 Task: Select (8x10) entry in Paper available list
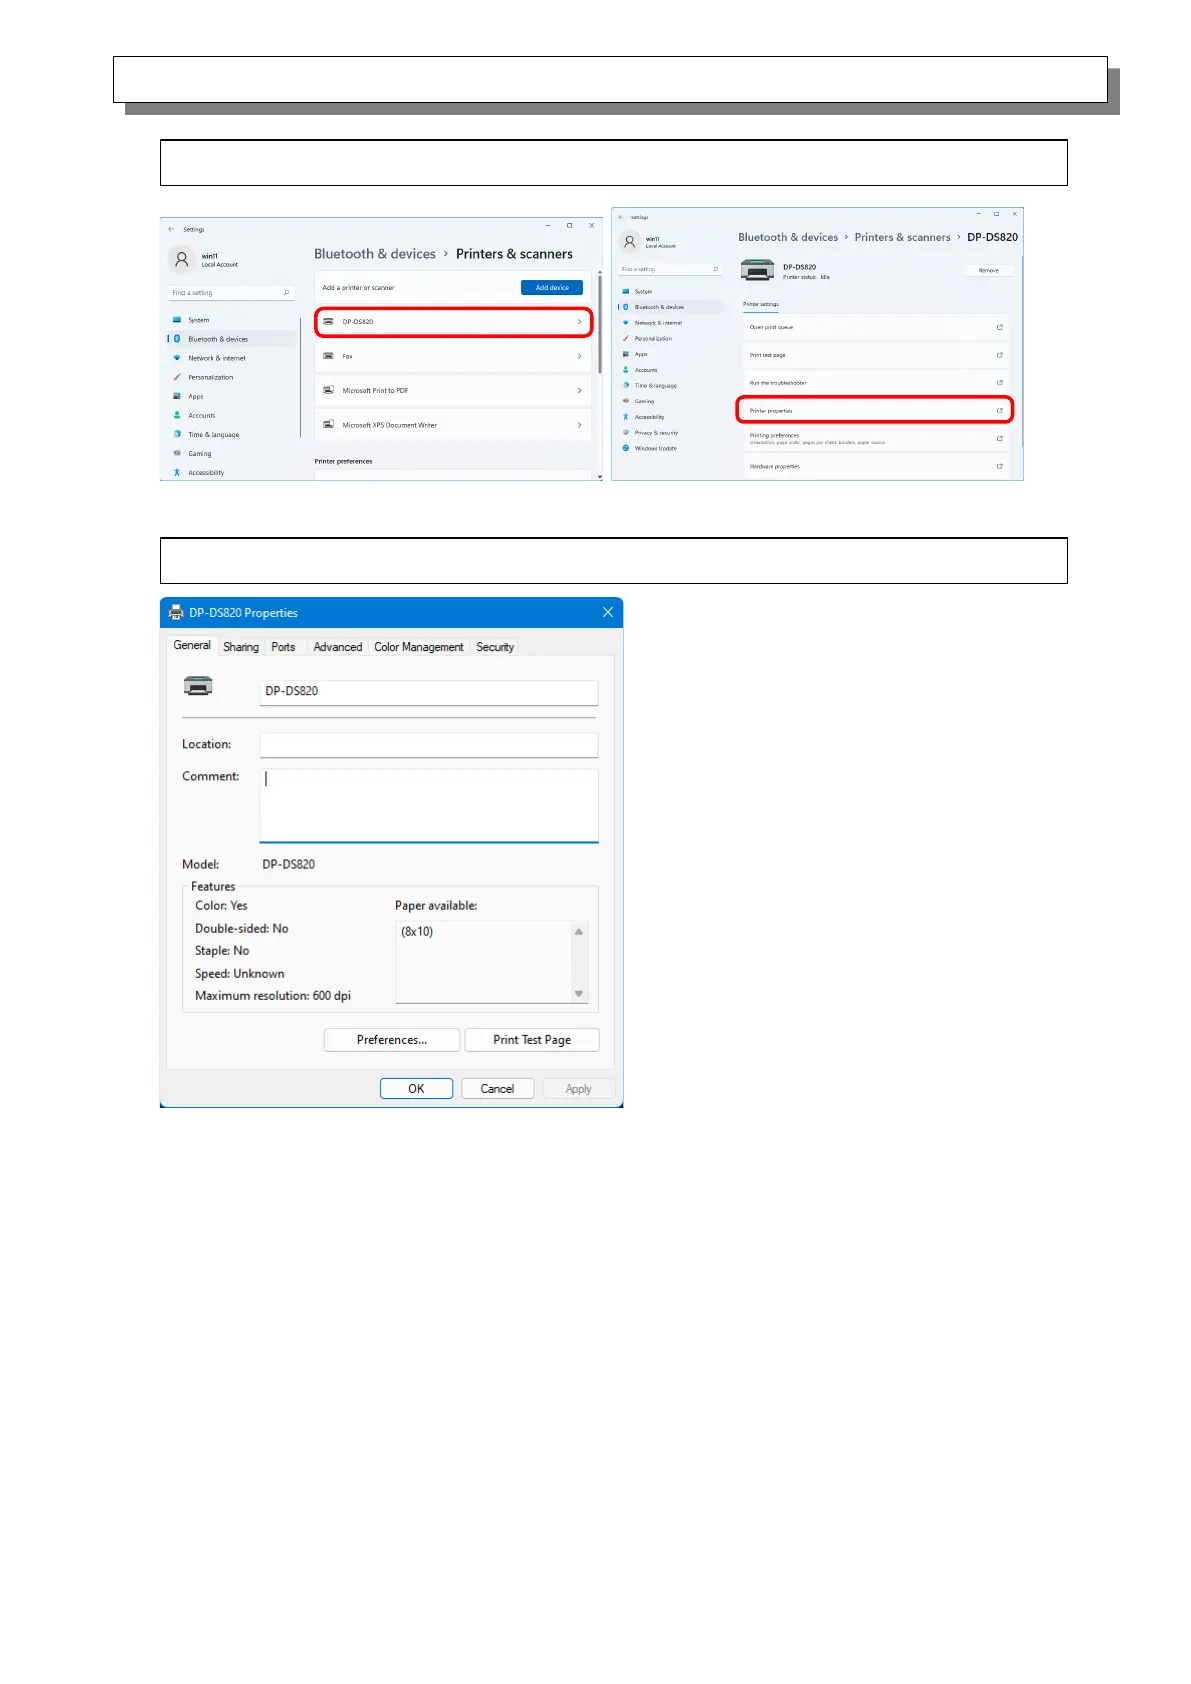[417, 932]
